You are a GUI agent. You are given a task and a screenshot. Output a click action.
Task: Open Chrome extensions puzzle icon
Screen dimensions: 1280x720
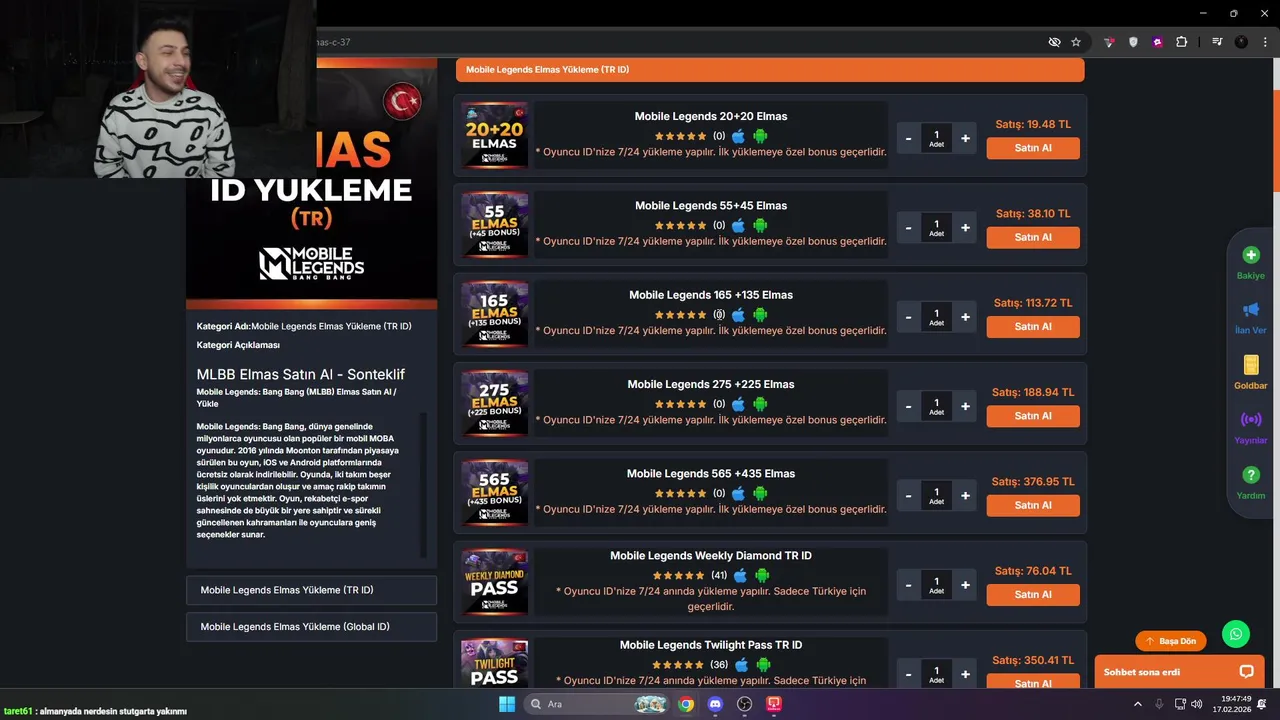[1182, 42]
